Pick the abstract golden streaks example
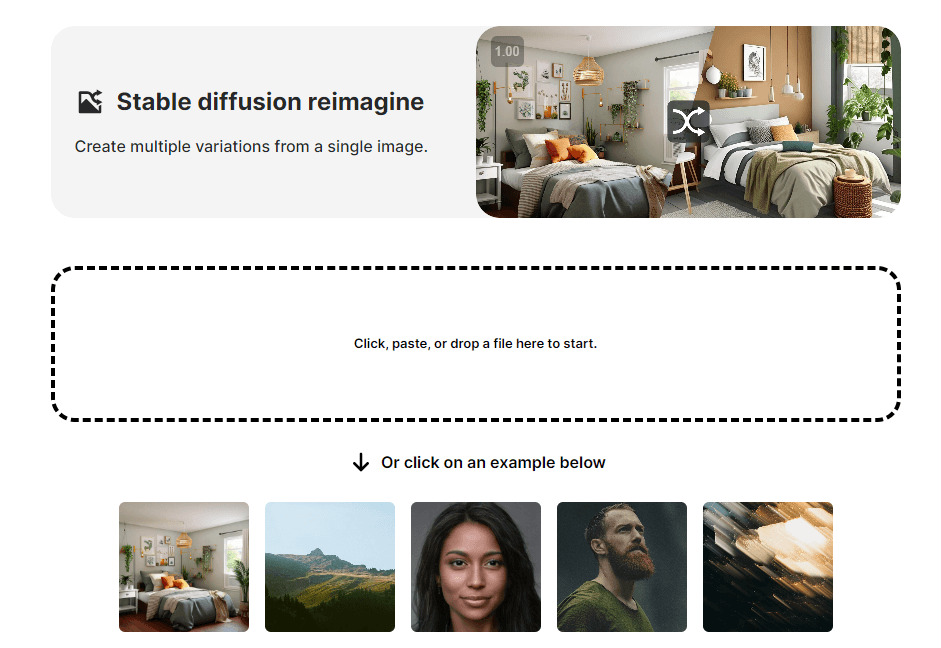Image resolution: width=941 pixels, height=648 pixels. click(x=768, y=567)
